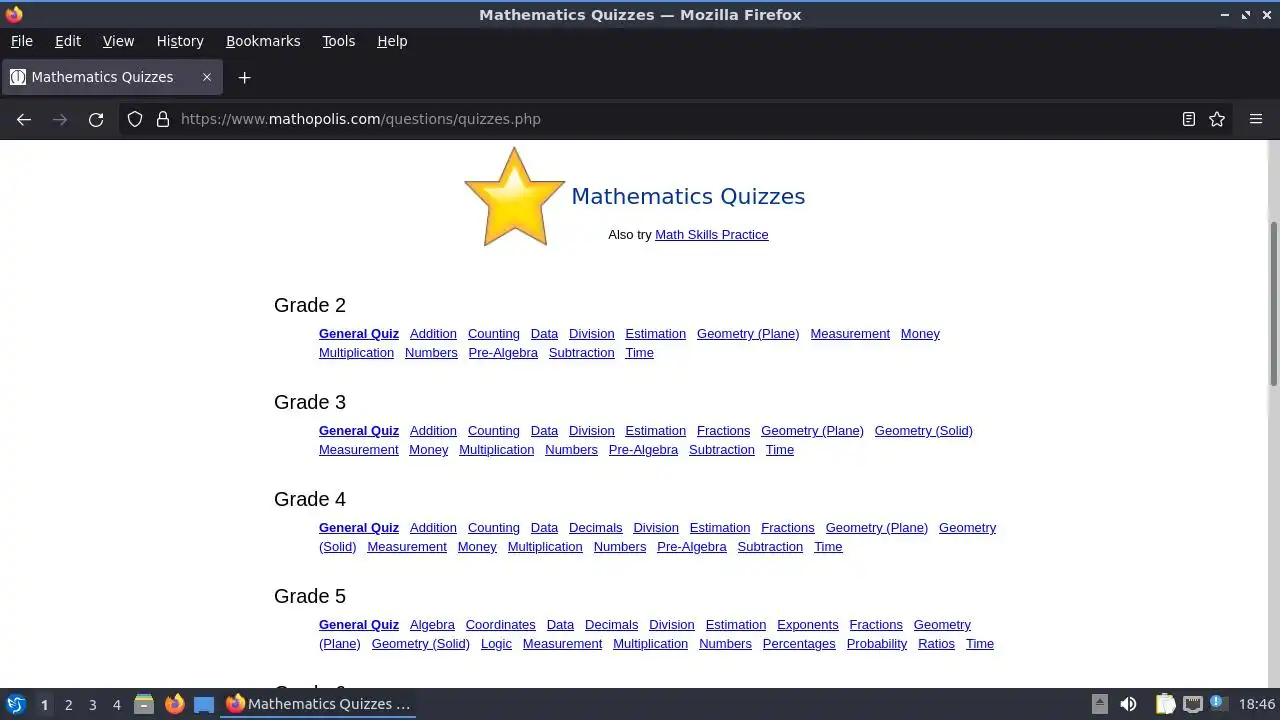Click the notification bubble tray icon

tap(1217, 703)
